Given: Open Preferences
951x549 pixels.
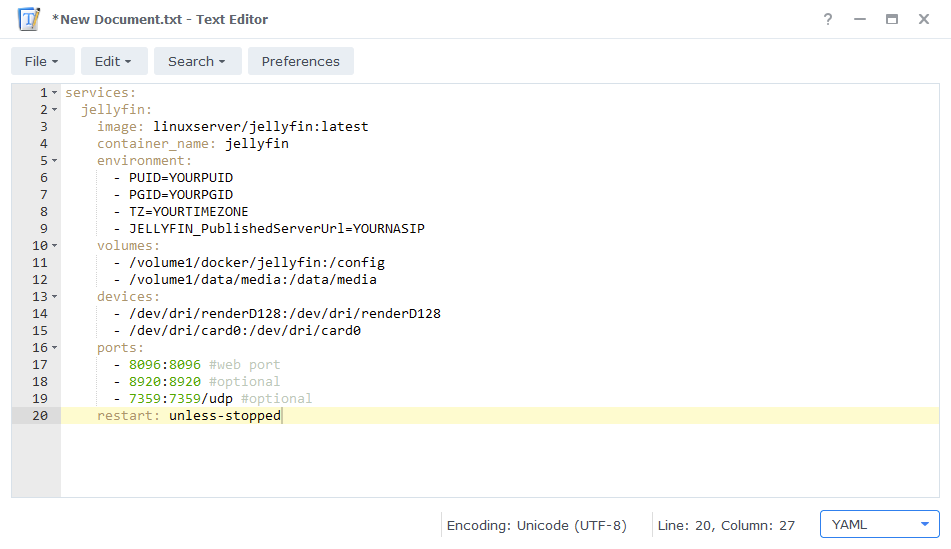Looking at the screenshot, I should 301,61.
